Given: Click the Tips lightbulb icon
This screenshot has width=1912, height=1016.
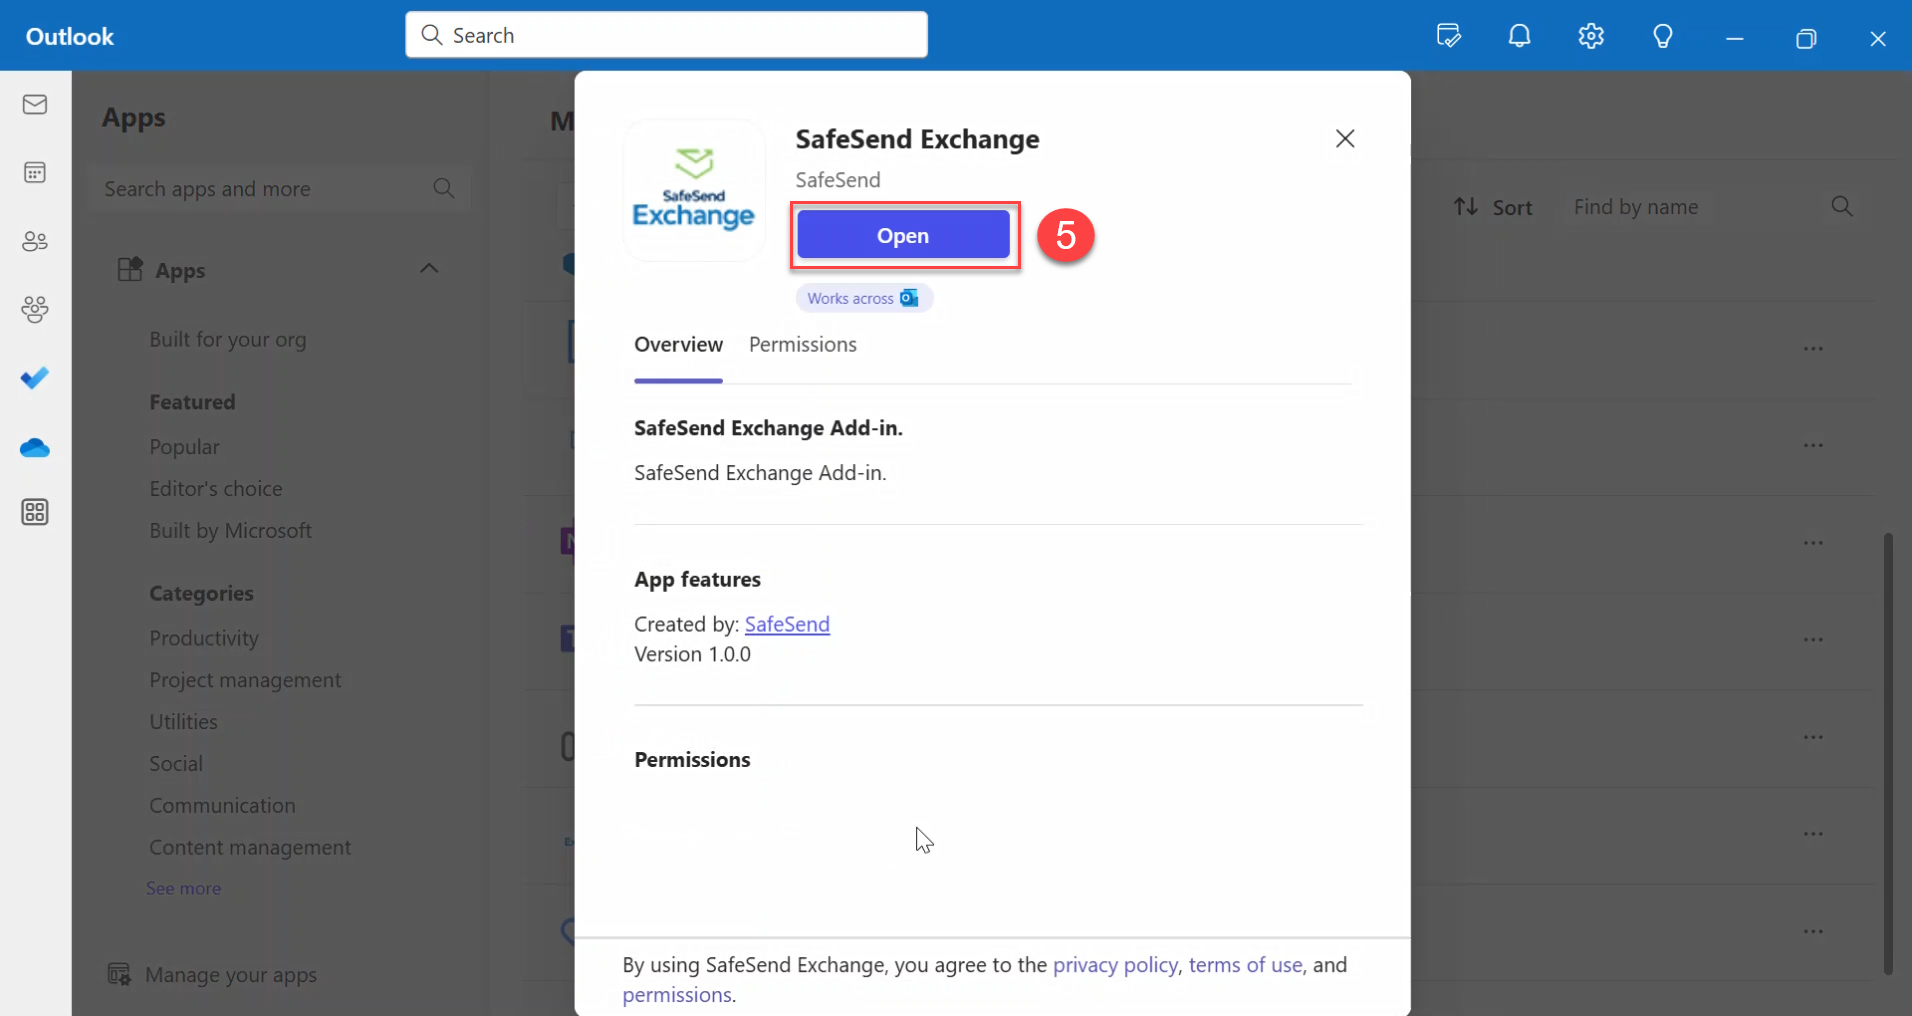Looking at the screenshot, I should (x=1663, y=36).
